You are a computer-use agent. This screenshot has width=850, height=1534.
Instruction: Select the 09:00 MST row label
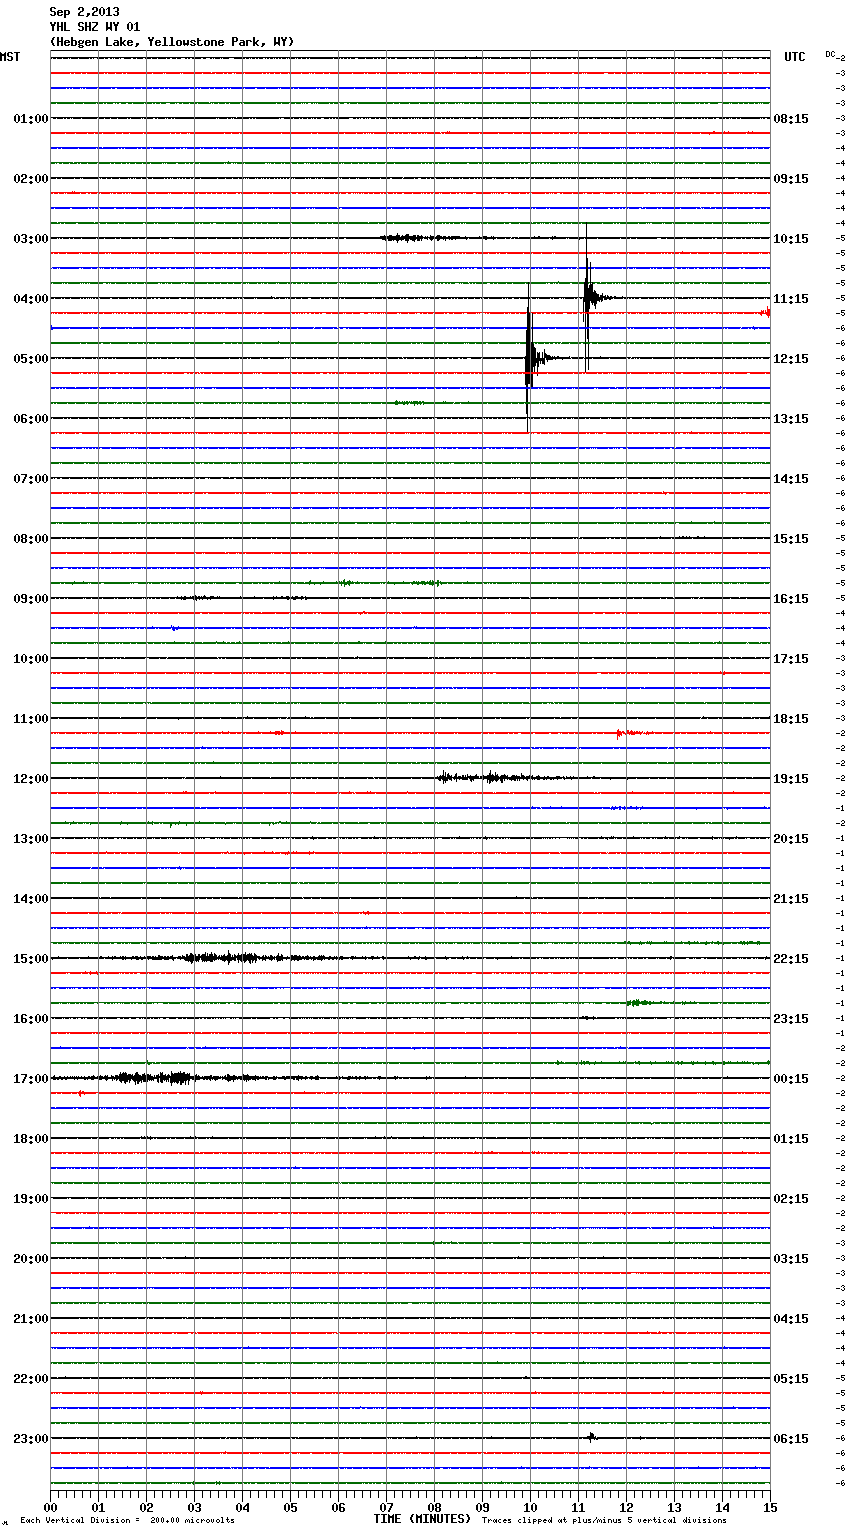pyautogui.click(x=31, y=599)
